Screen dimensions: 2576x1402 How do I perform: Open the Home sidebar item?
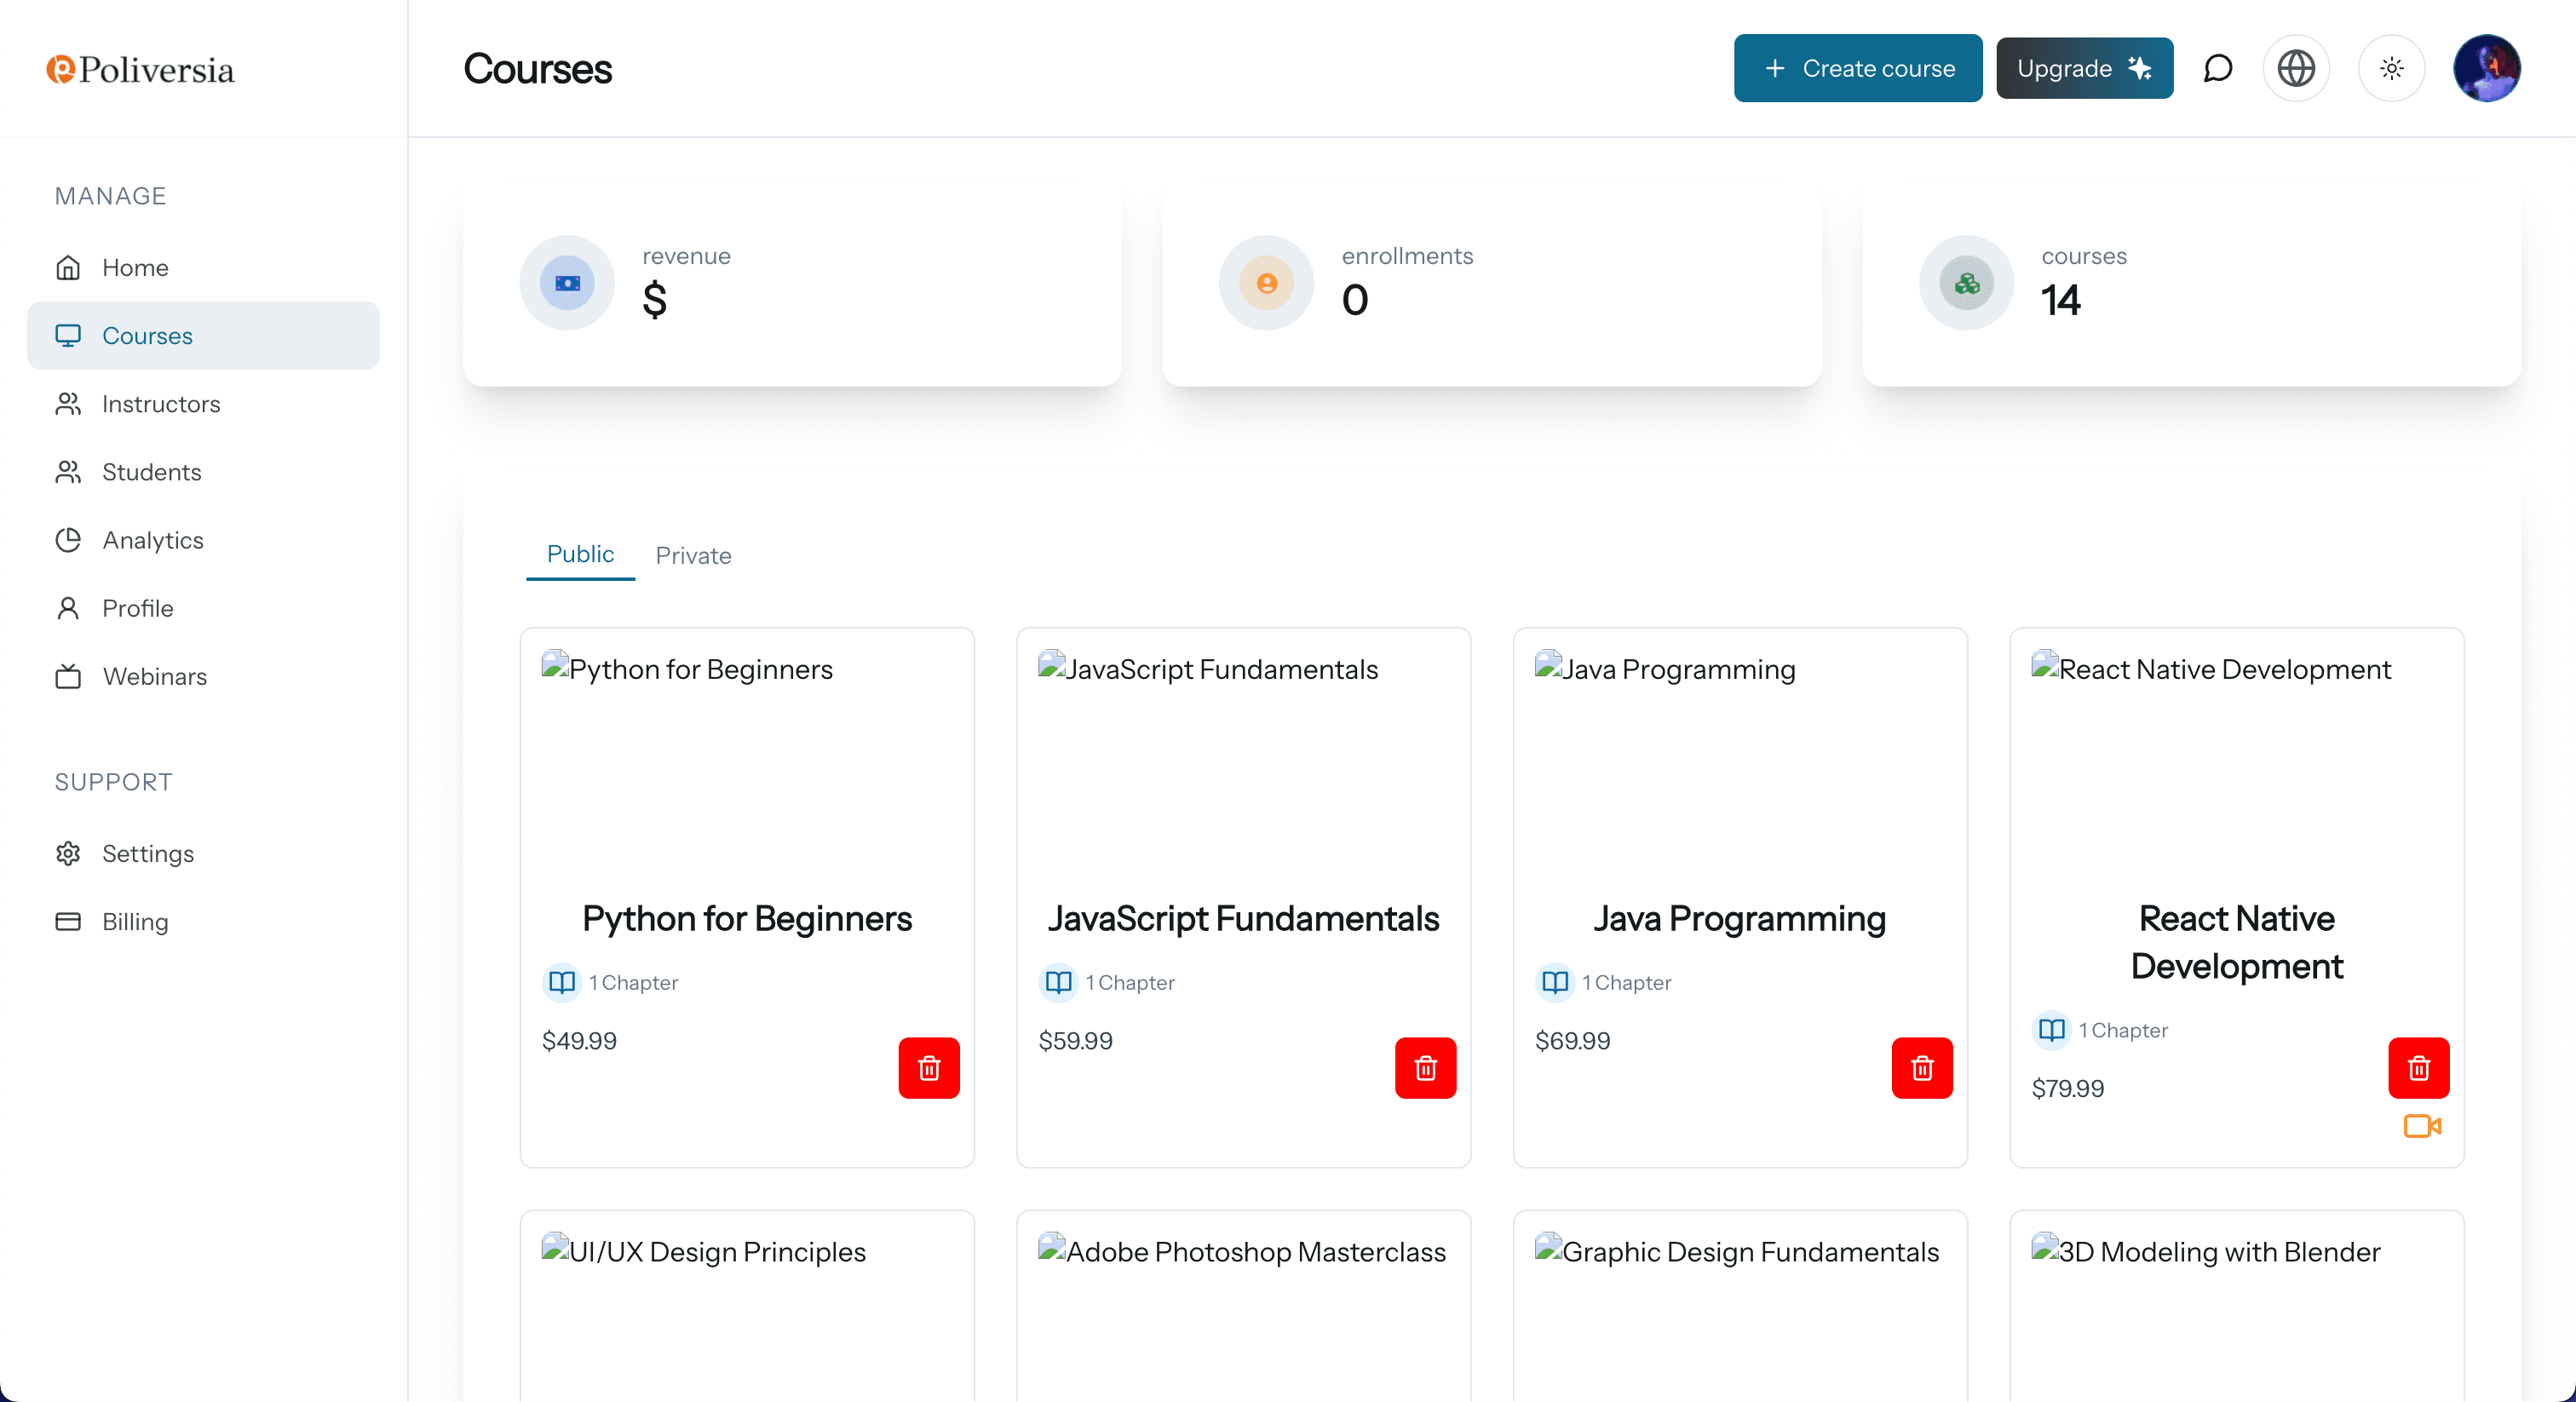pyautogui.click(x=203, y=267)
